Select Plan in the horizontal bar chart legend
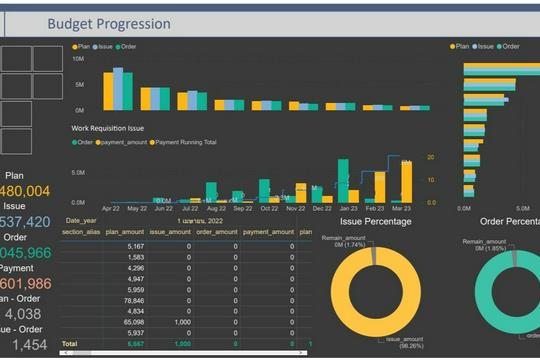 [459, 46]
